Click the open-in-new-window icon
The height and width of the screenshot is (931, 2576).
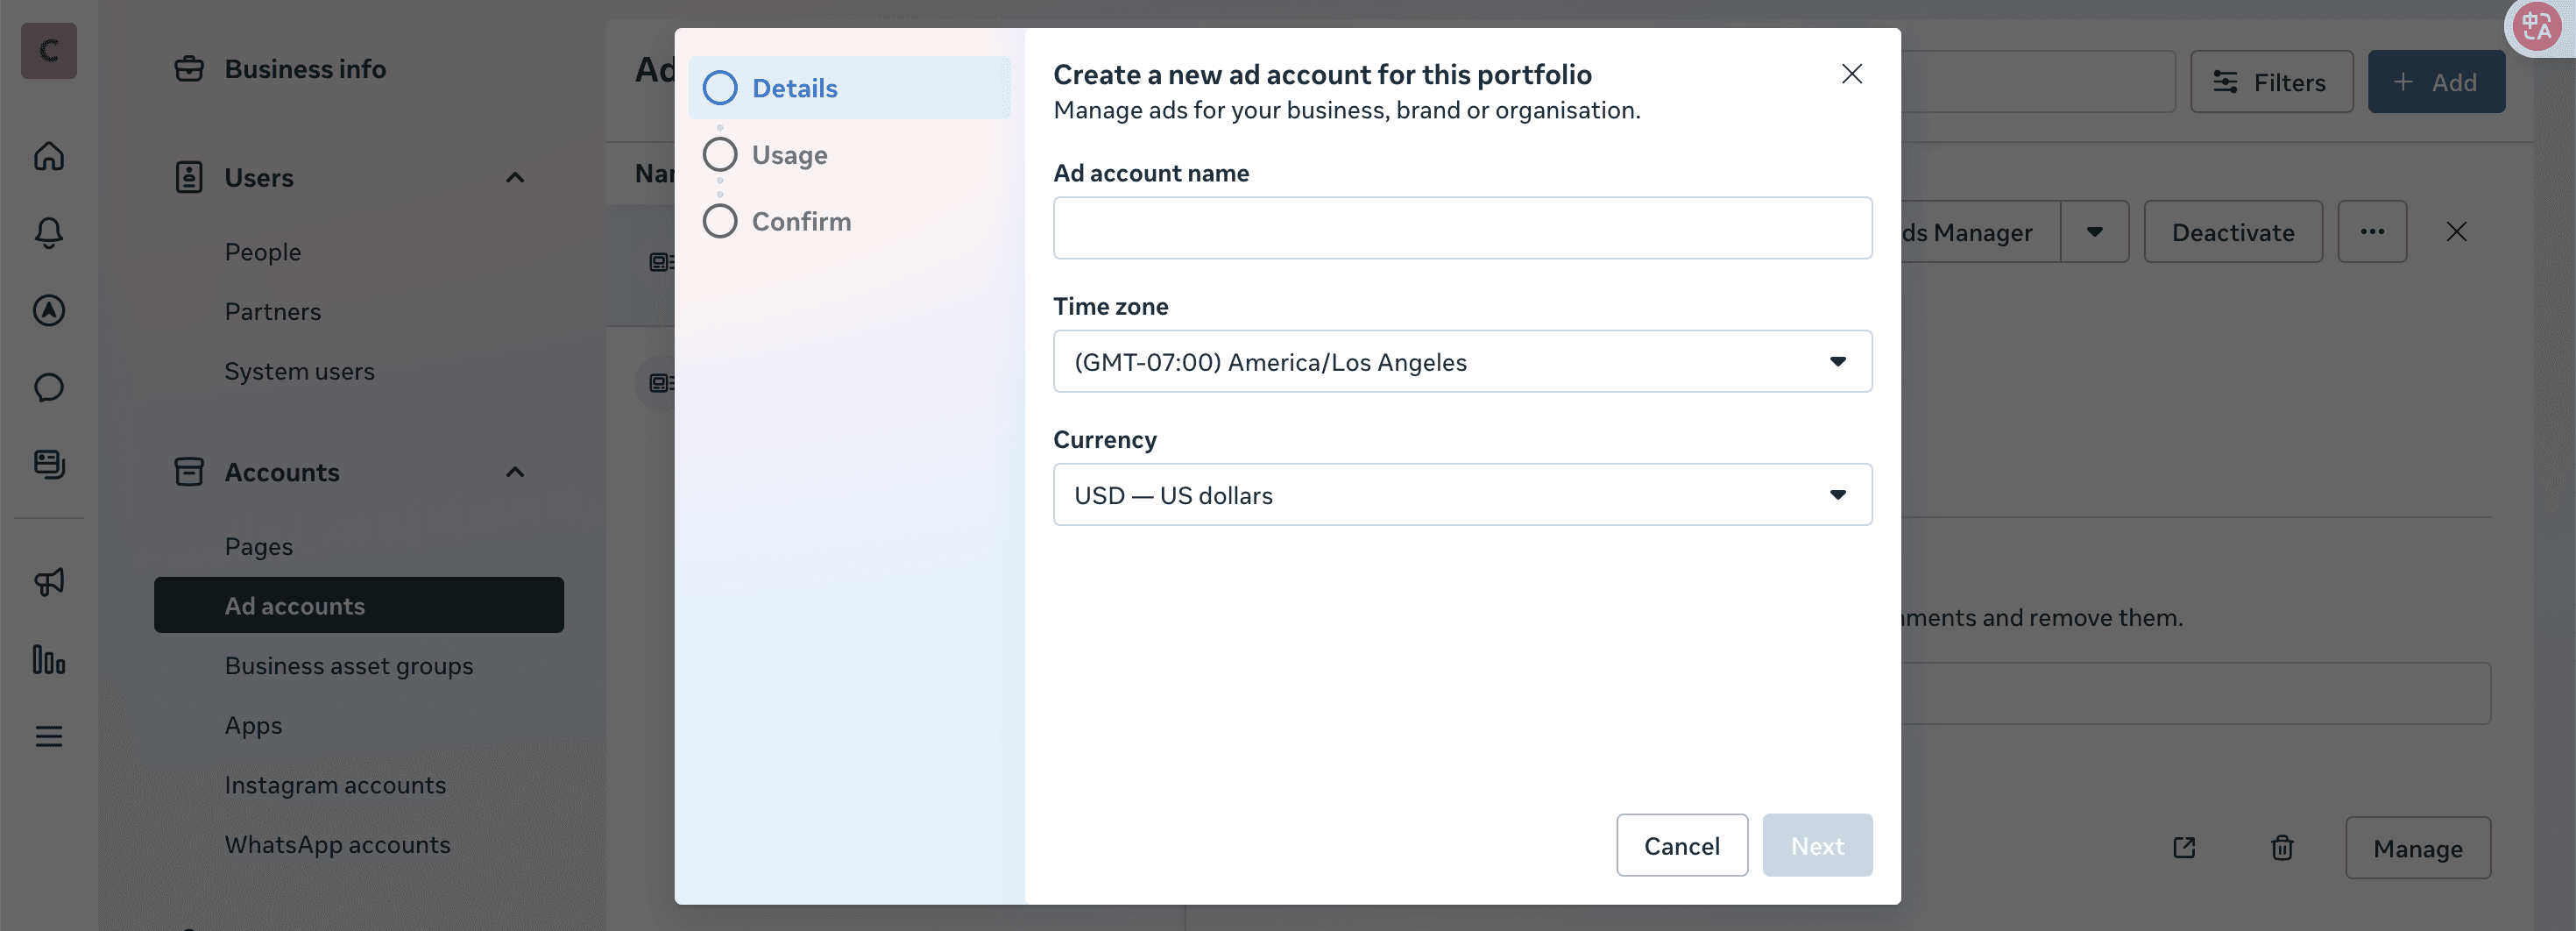[x=2184, y=848]
